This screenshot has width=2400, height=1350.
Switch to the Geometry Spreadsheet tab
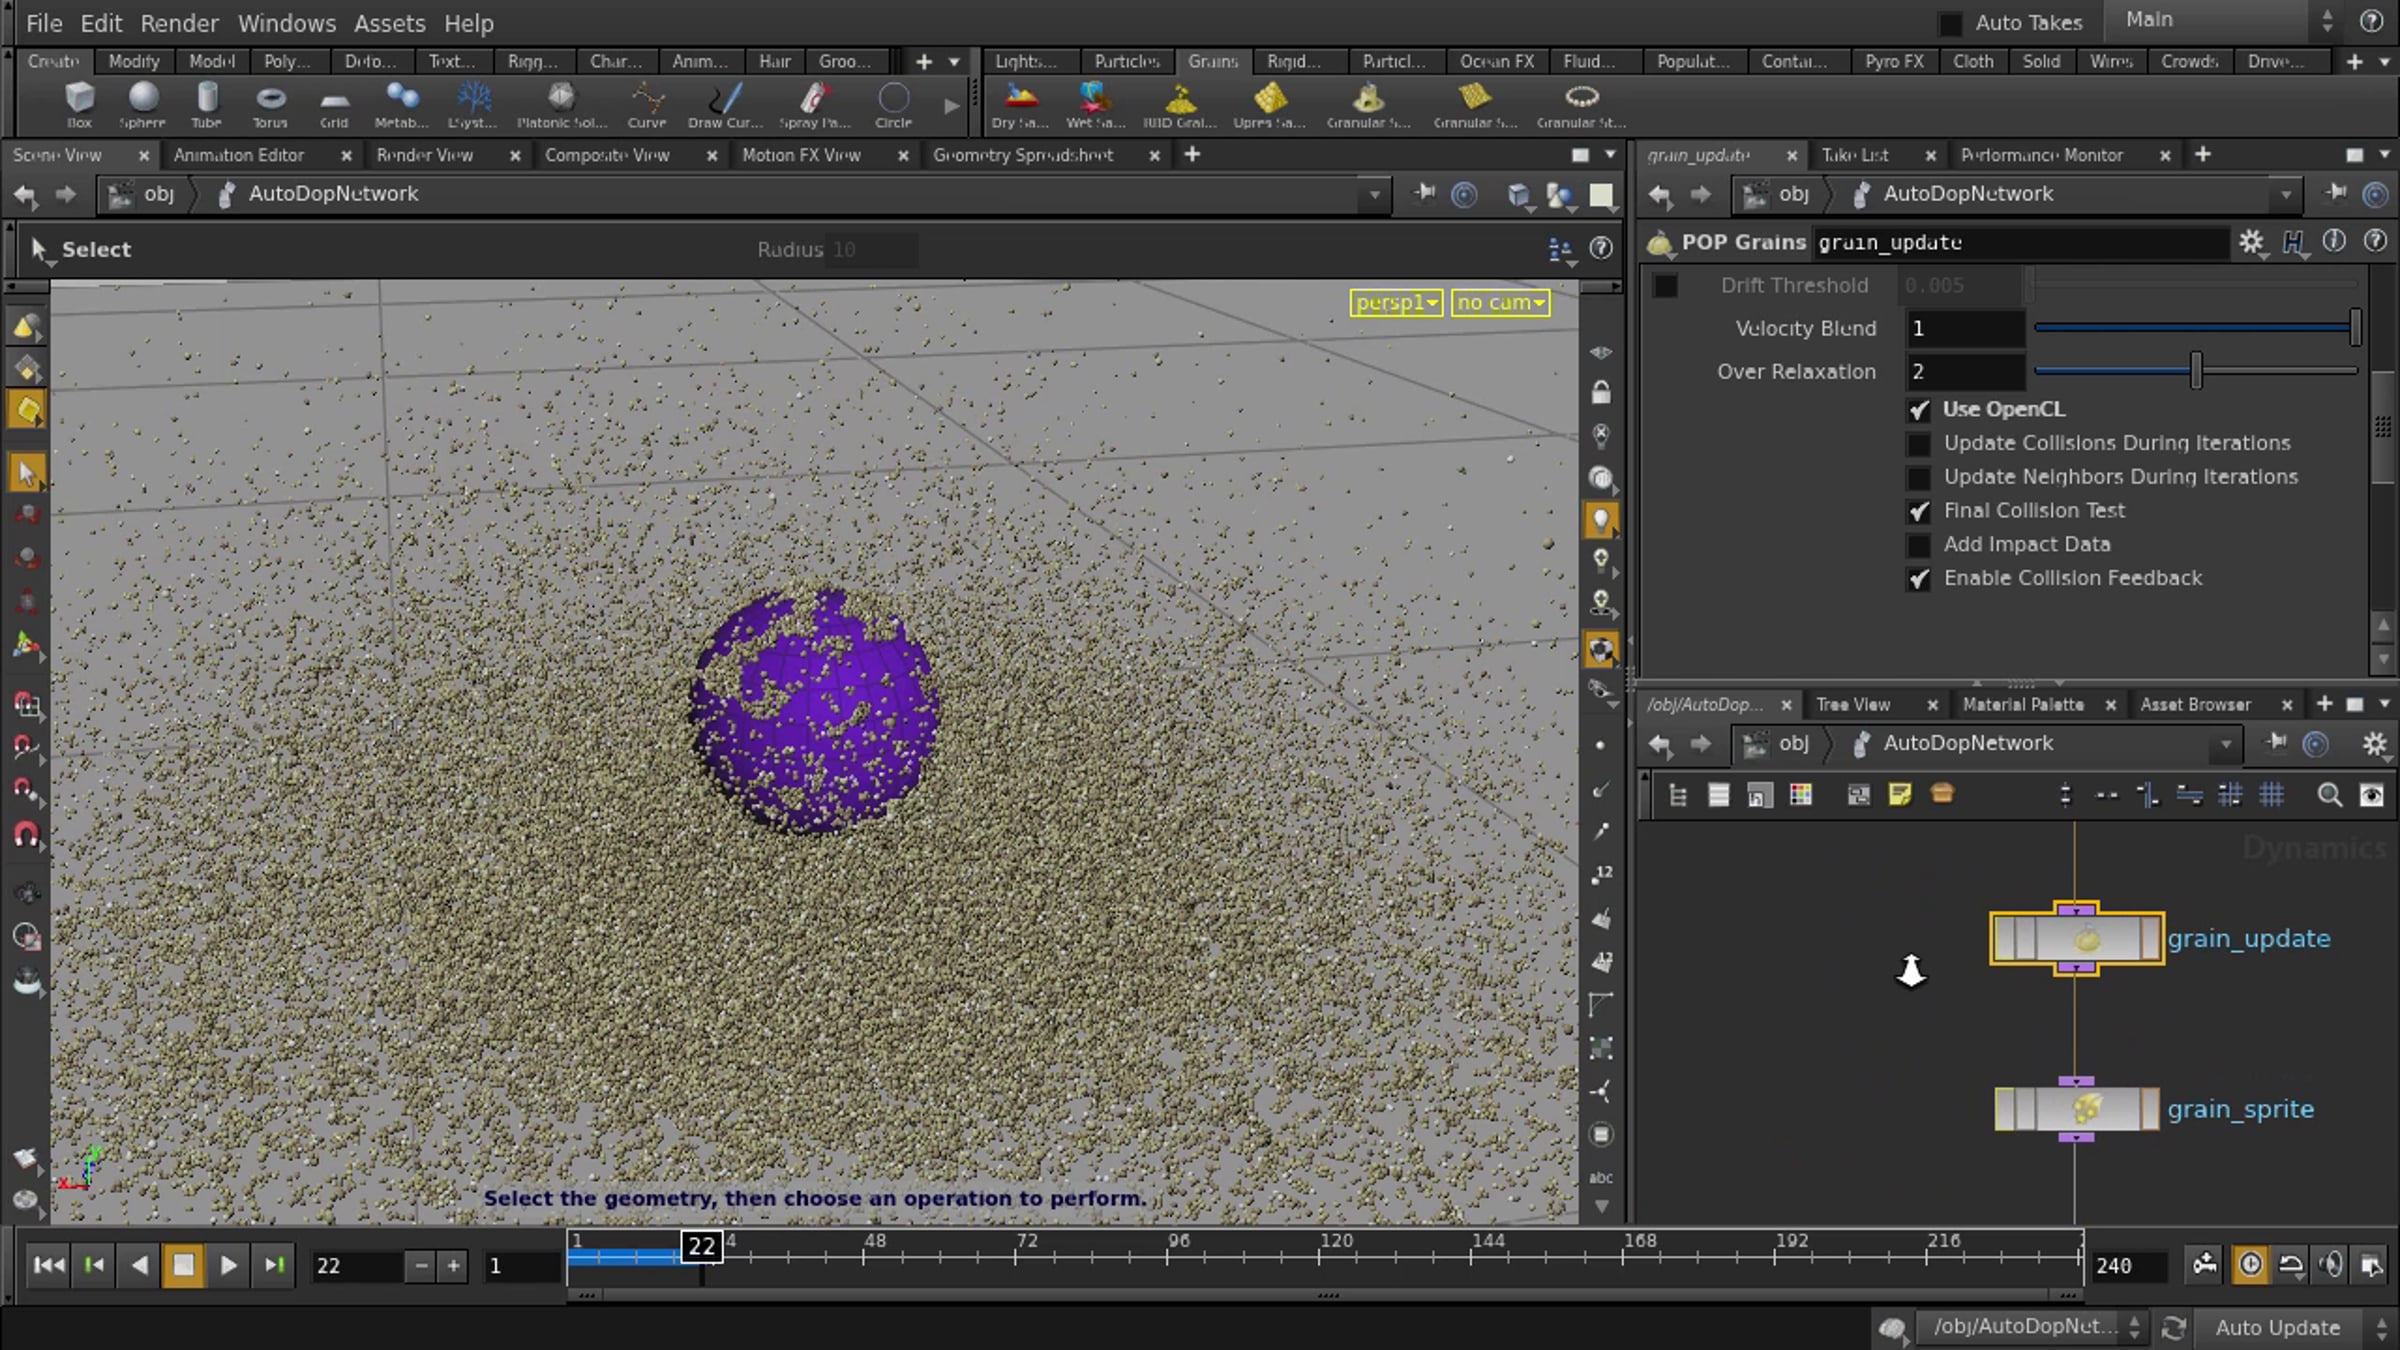pyautogui.click(x=1023, y=155)
